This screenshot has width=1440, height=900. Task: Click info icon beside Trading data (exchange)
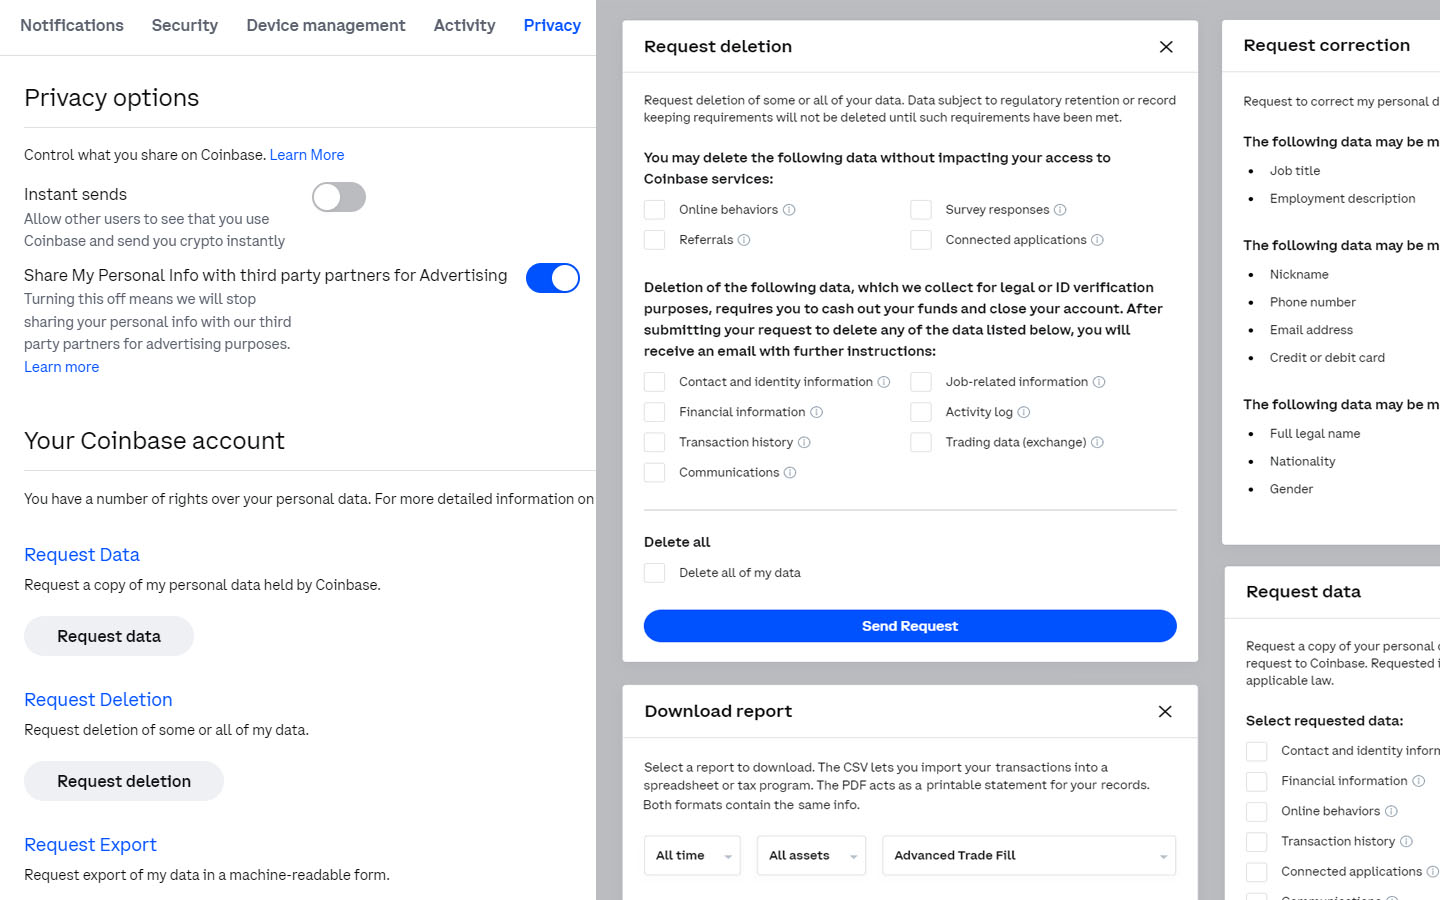click(x=1097, y=442)
